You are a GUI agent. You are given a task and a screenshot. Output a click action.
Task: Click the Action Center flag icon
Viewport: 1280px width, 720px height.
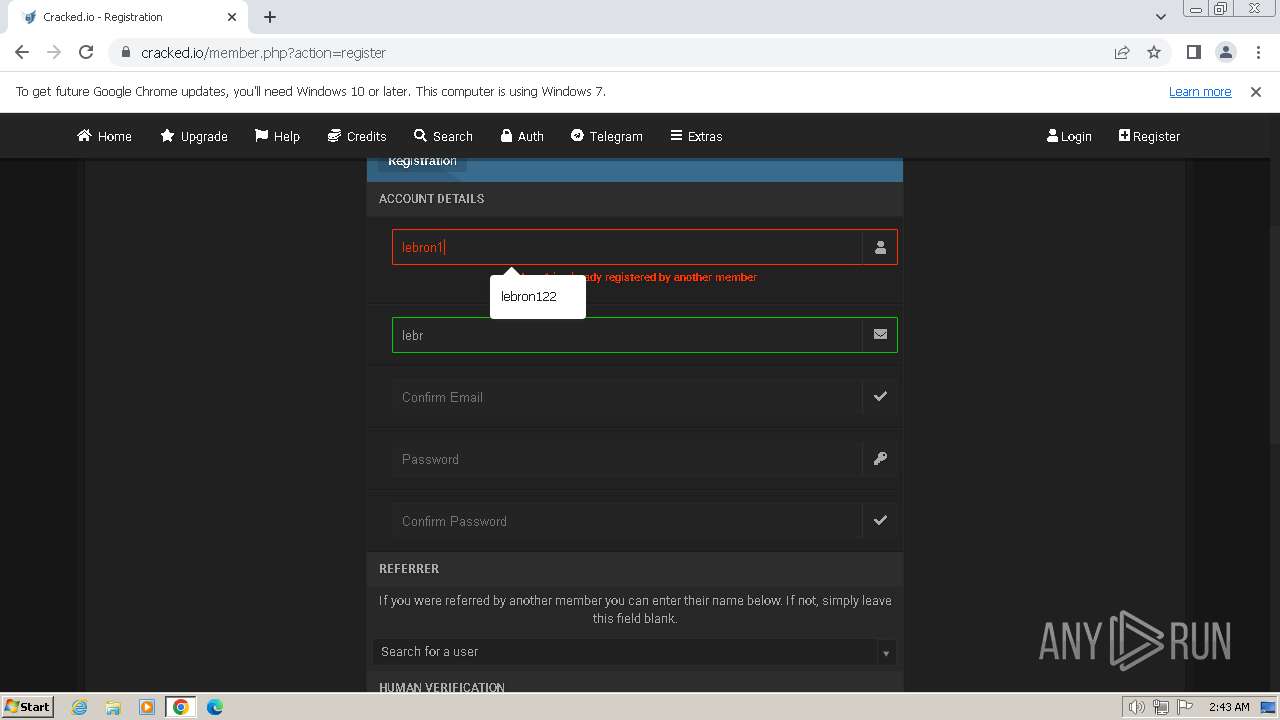(1186, 707)
